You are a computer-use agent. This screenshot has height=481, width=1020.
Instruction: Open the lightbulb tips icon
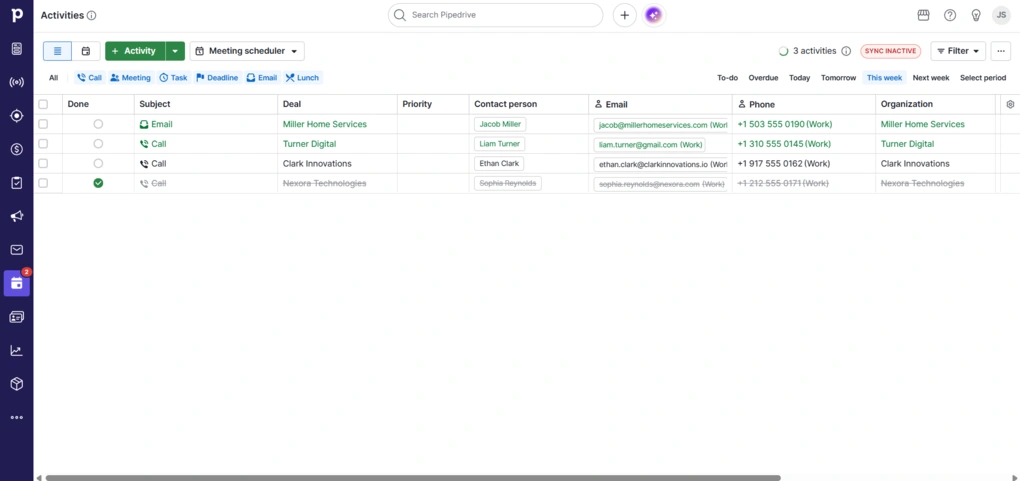tap(976, 15)
